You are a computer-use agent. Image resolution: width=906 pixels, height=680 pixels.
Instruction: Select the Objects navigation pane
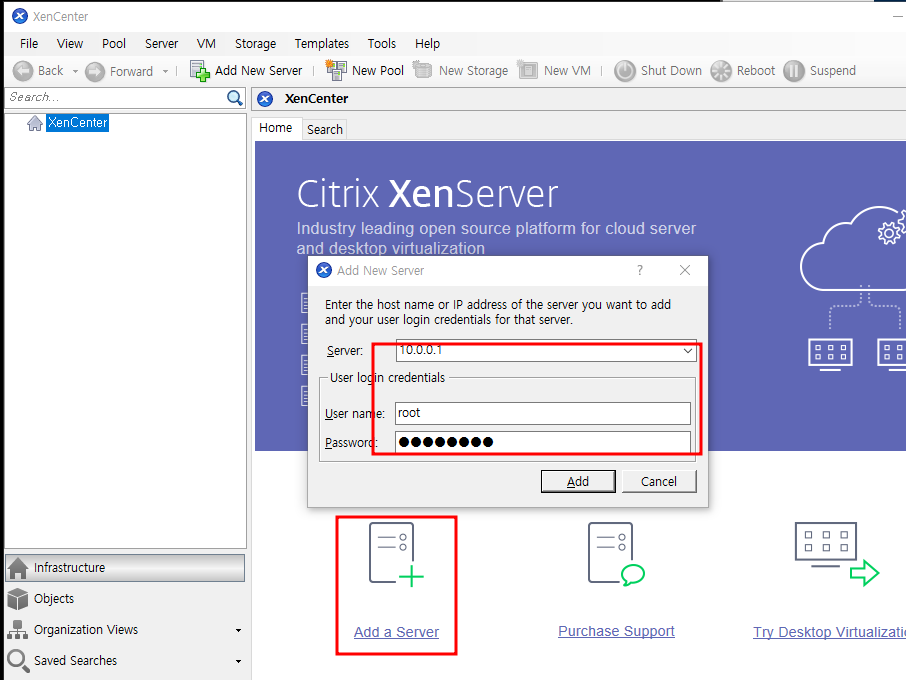point(125,599)
